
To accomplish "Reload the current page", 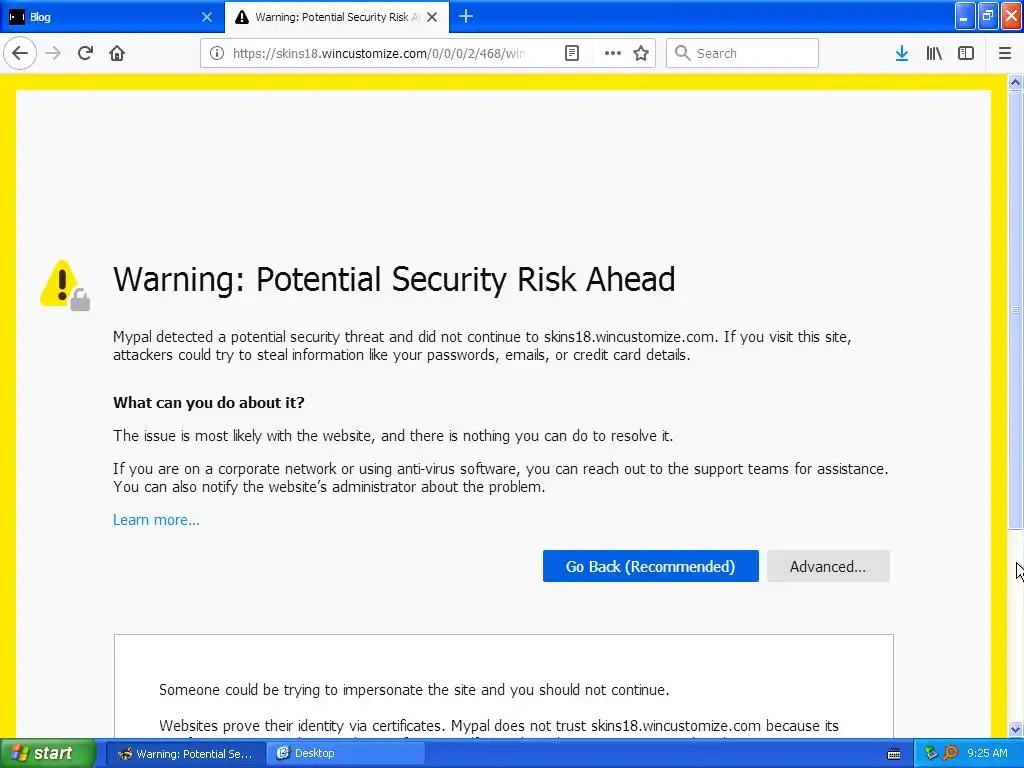I will click(86, 53).
